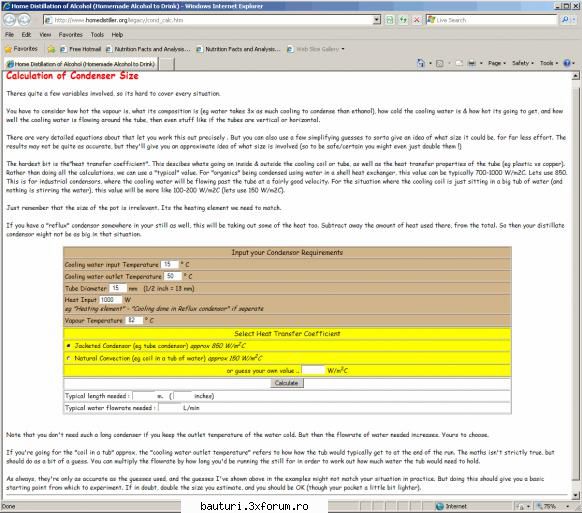Click the Calculate button
This screenshot has width=582, height=513.
point(287,383)
